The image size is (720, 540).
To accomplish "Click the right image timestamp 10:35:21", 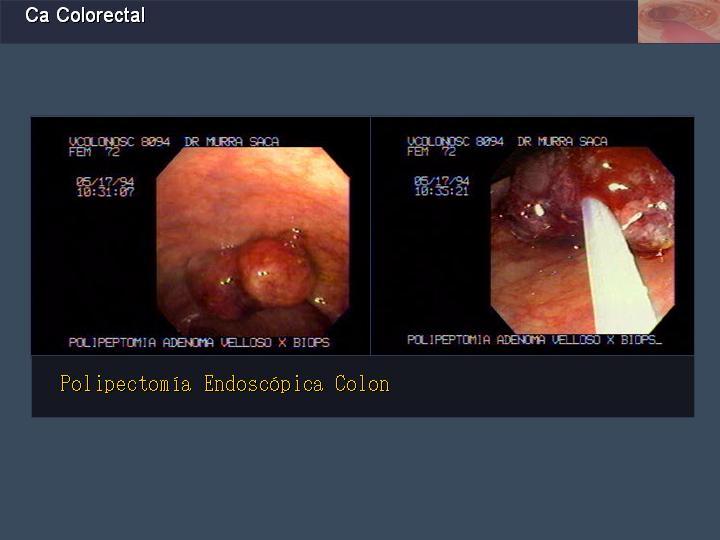I will click(442, 191).
